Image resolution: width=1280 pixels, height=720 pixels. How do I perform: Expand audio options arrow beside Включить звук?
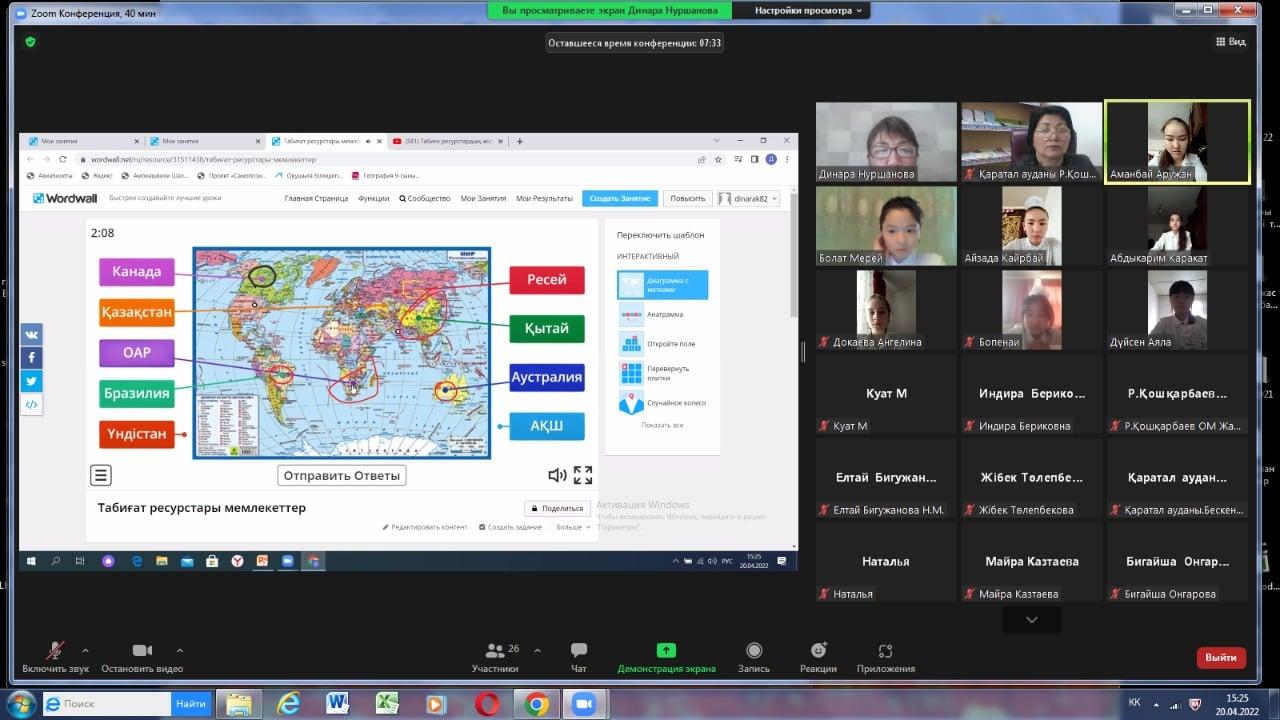85,650
